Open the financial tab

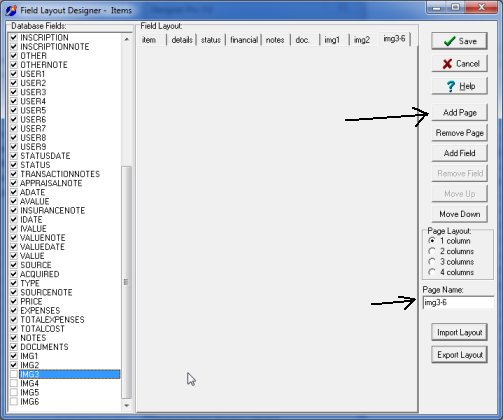(x=244, y=40)
